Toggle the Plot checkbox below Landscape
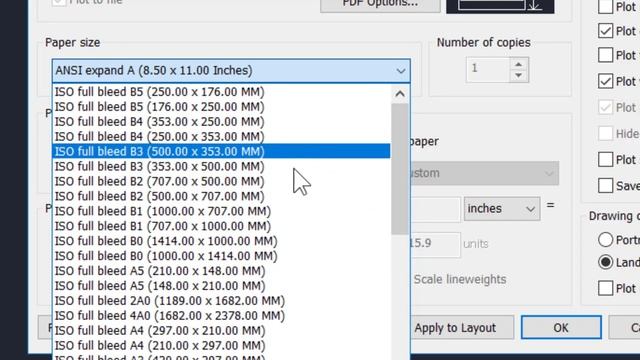 605,288
